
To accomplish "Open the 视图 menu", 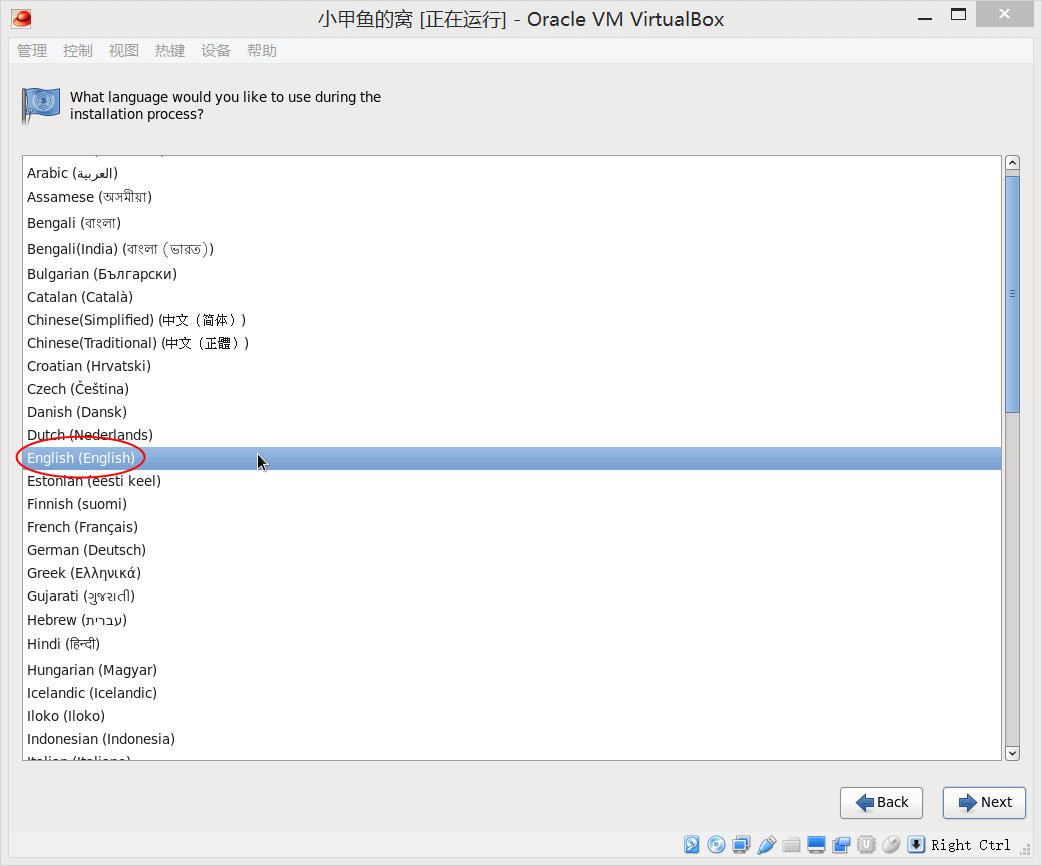I will pos(124,51).
